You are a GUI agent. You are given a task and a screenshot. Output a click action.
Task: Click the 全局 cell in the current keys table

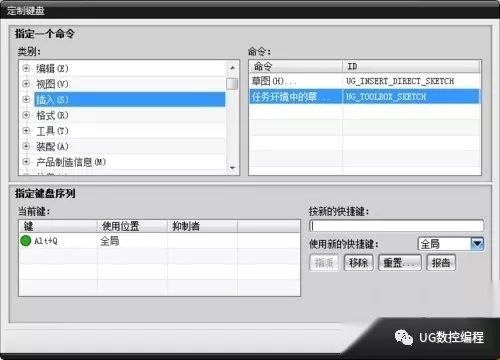pos(110,241)
